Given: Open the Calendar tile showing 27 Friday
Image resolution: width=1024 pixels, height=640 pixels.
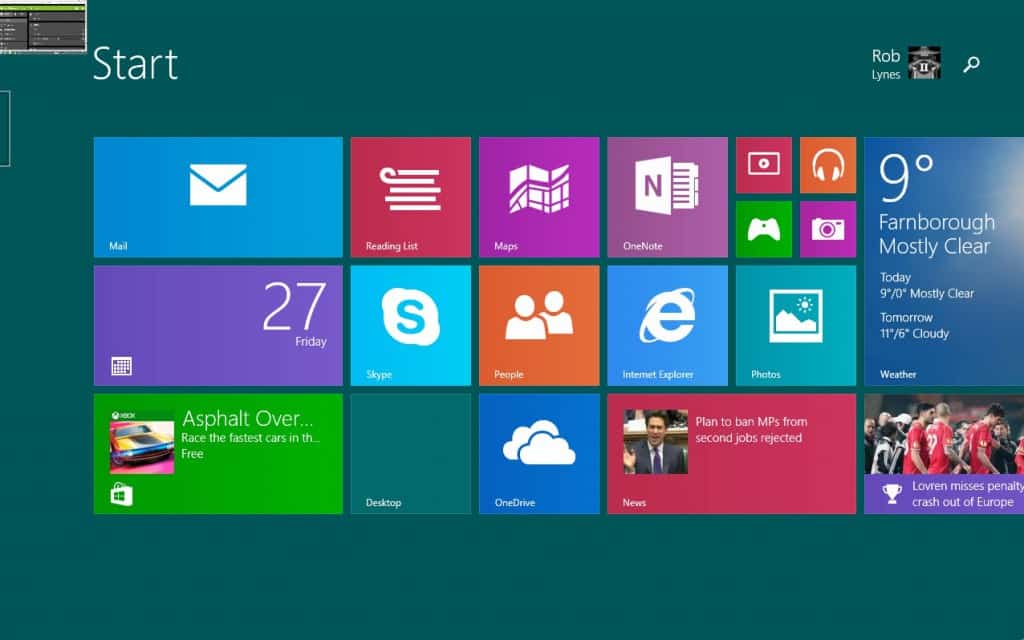Looking at the screenshot, I should pyautogui.click(x=218, y=325).
